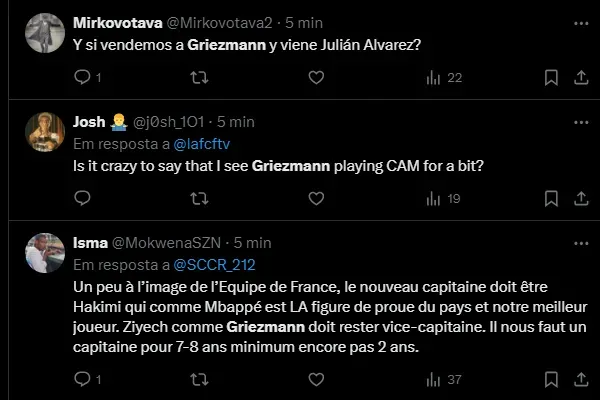Viewport: 600px width, 400px height.
Task: Open more options on Isma's tweet
Action: pos(580,243)
